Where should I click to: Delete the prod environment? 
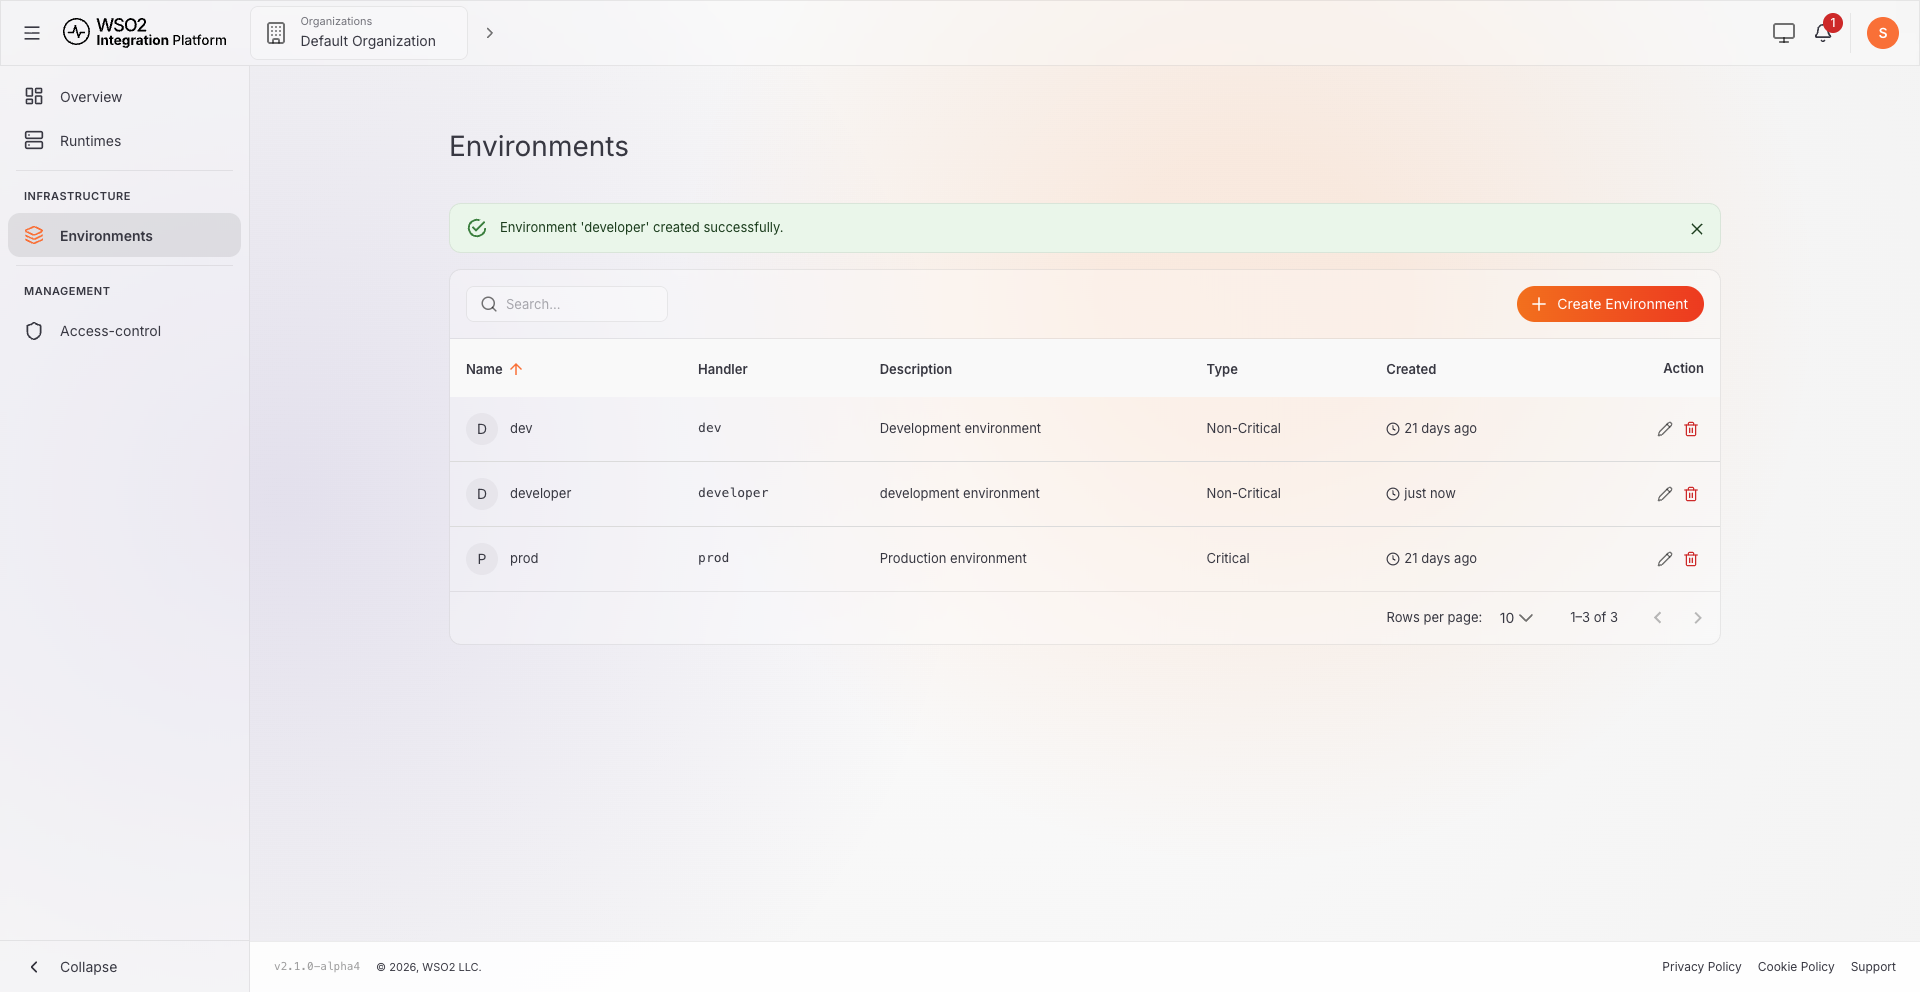(x=1691, y=559)
